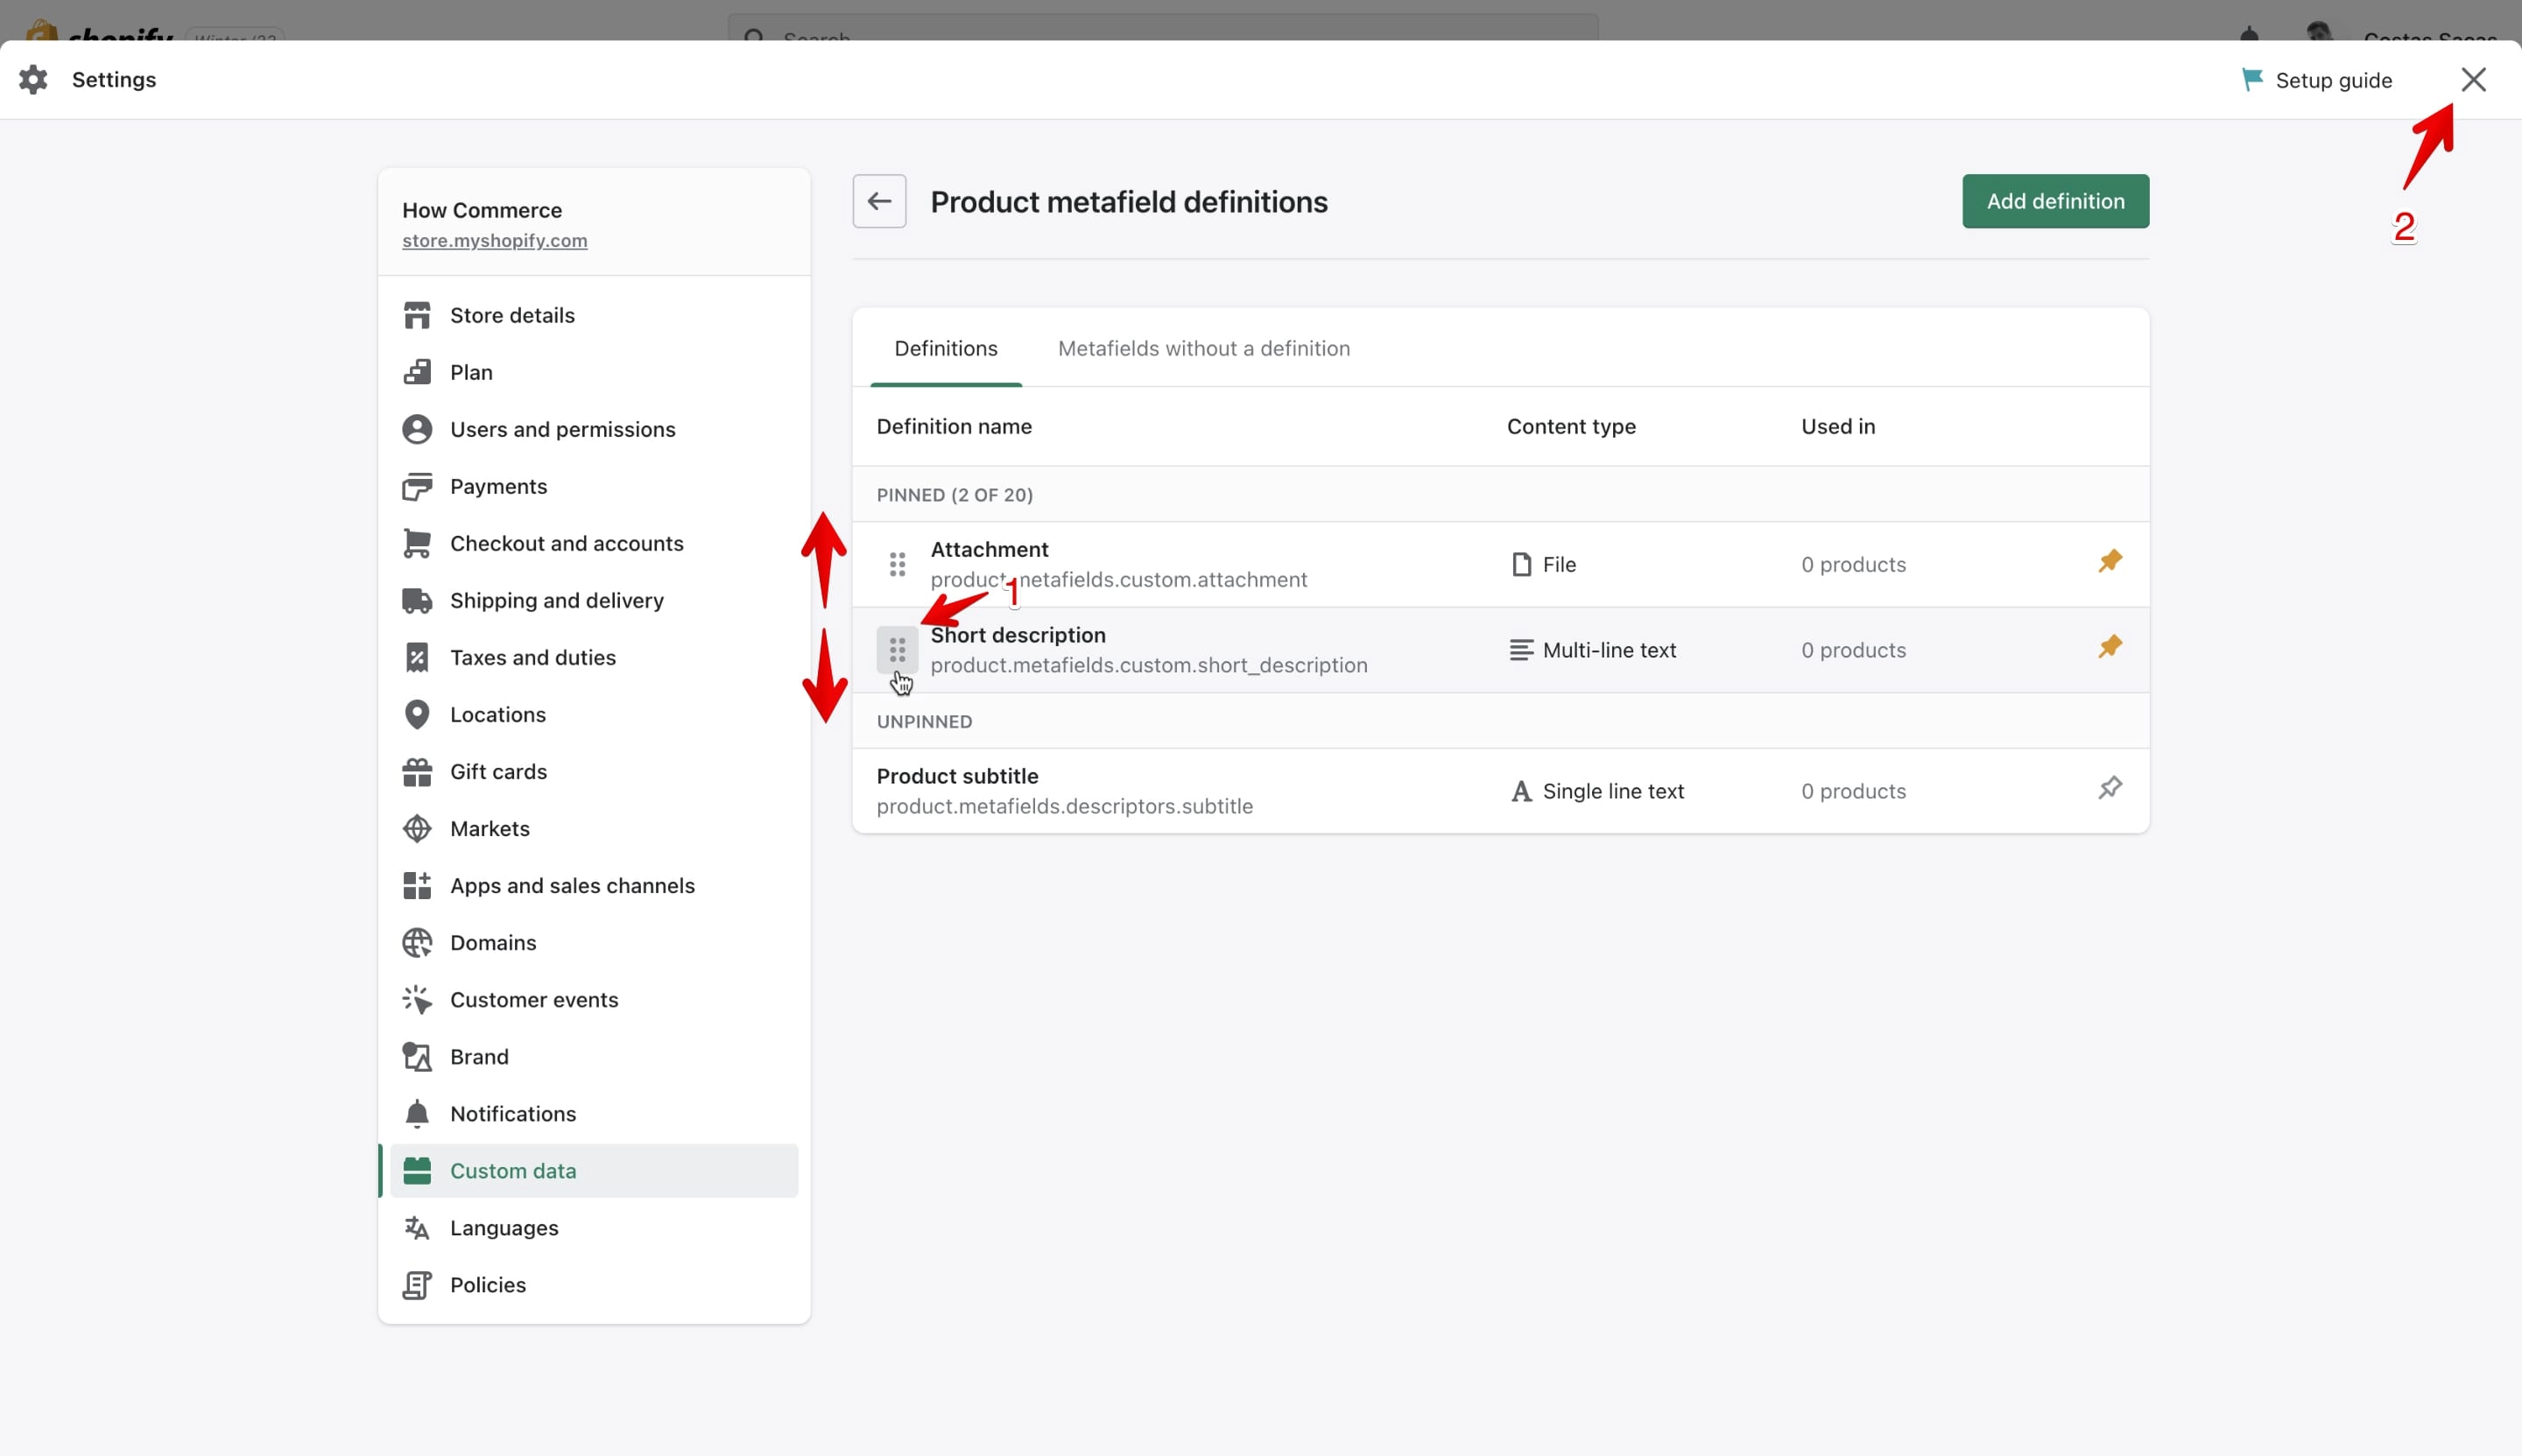
Task: Open Users and permissions
Action: point(594,429)
